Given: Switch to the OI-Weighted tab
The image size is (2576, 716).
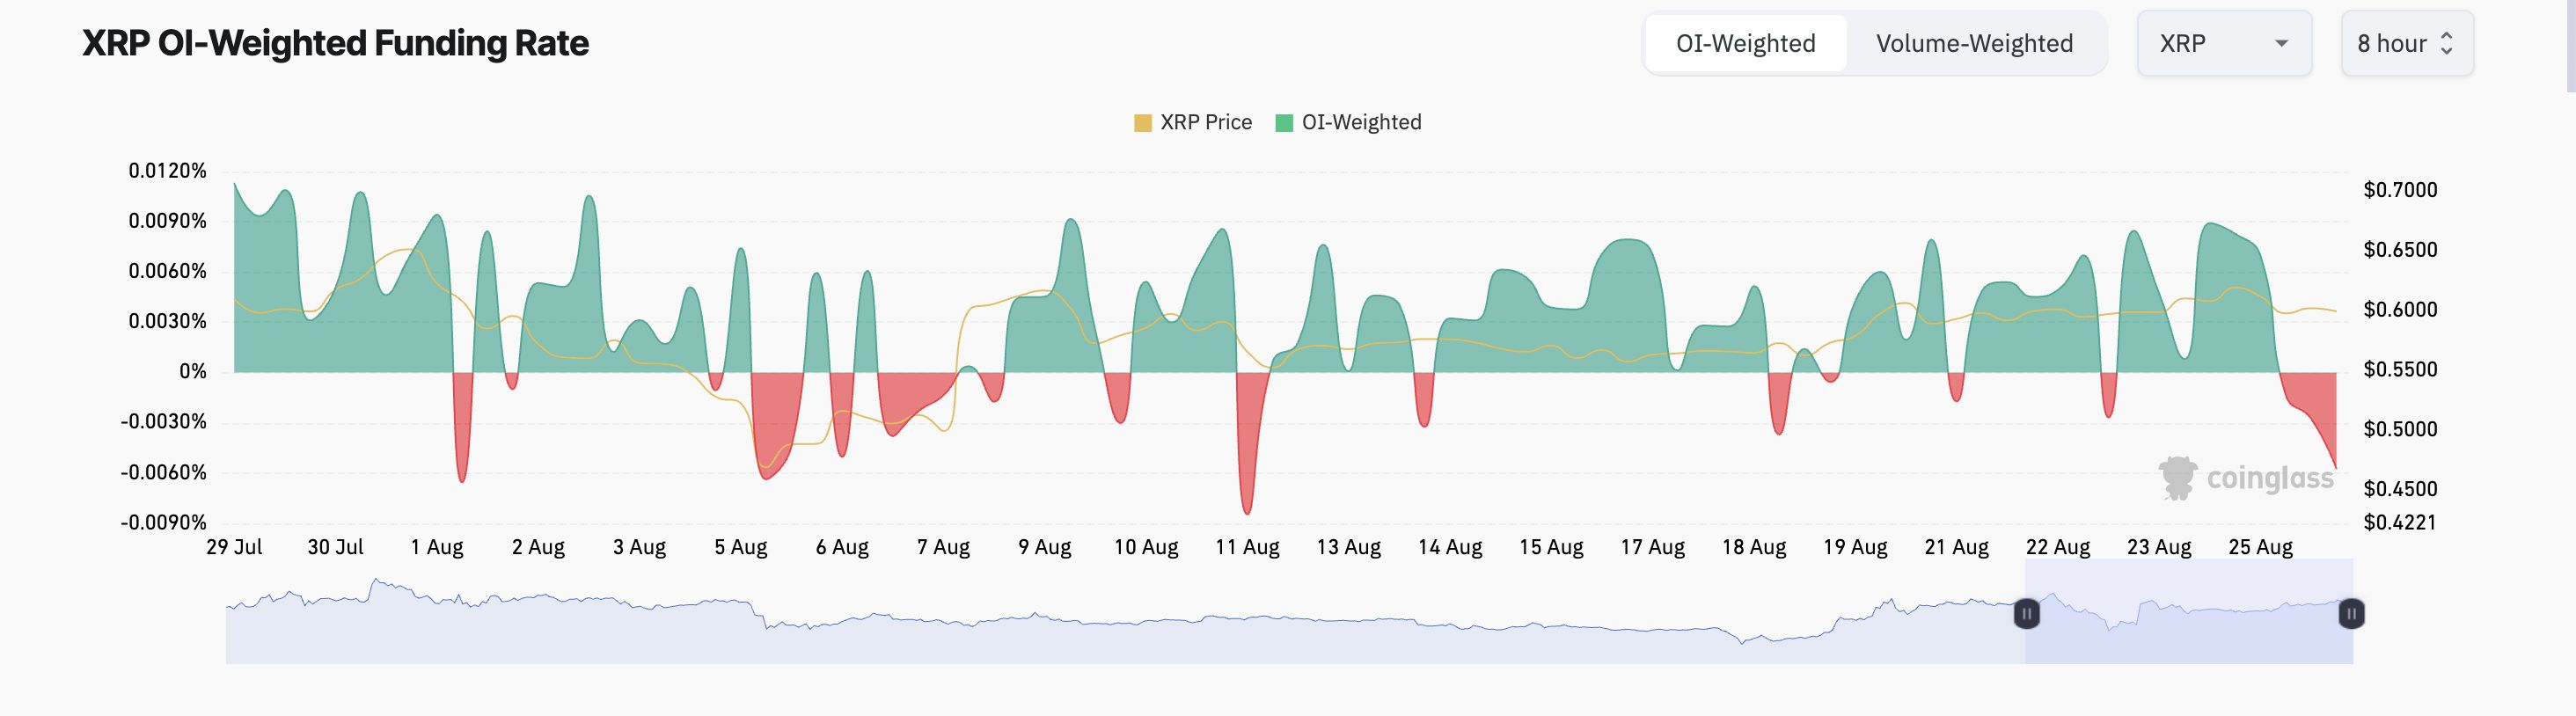Looking at the screenshot, I should pos(1745,44).
